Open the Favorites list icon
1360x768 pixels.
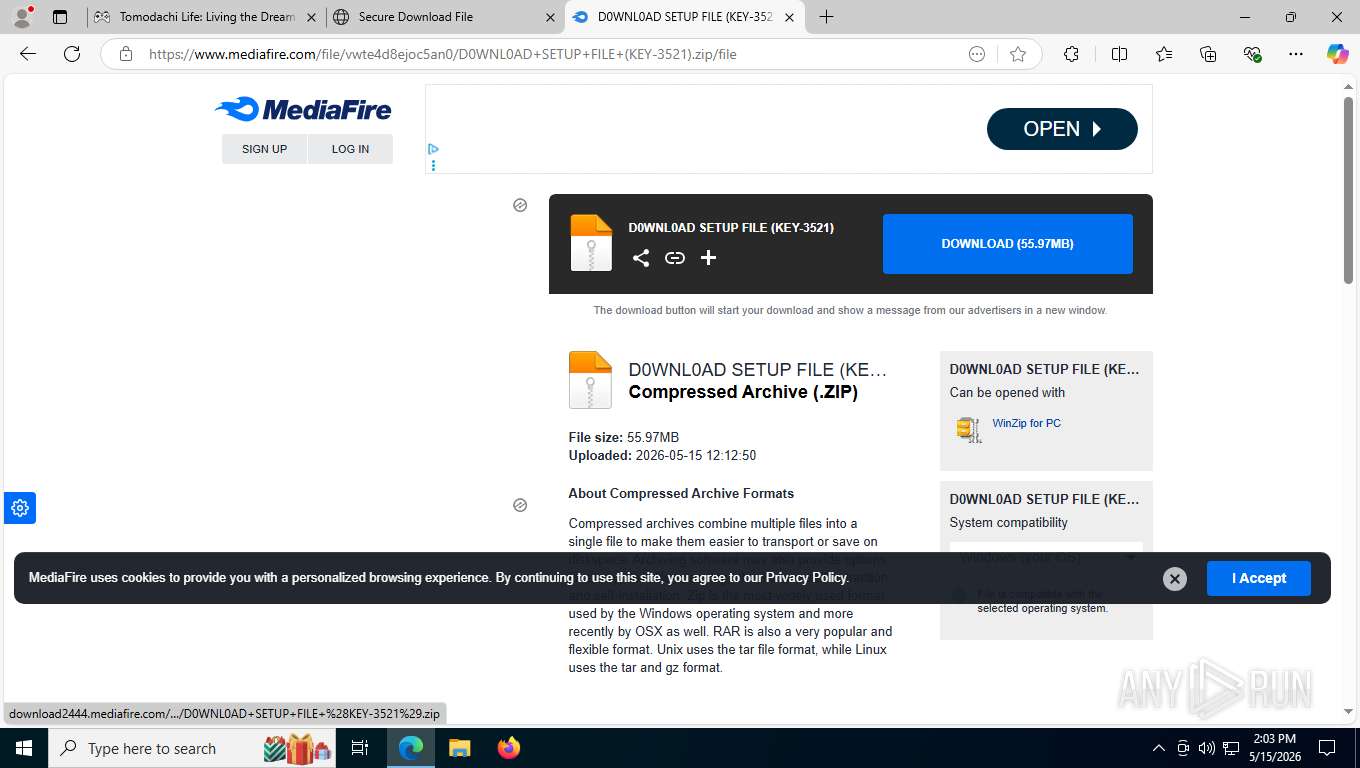click(x=1164, y=54)
